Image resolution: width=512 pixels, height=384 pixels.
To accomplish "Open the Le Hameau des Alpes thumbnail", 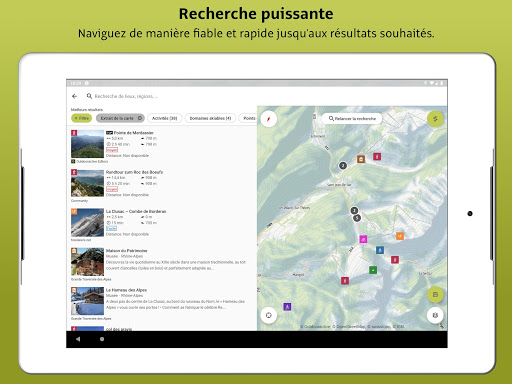I will pos(87,301).
